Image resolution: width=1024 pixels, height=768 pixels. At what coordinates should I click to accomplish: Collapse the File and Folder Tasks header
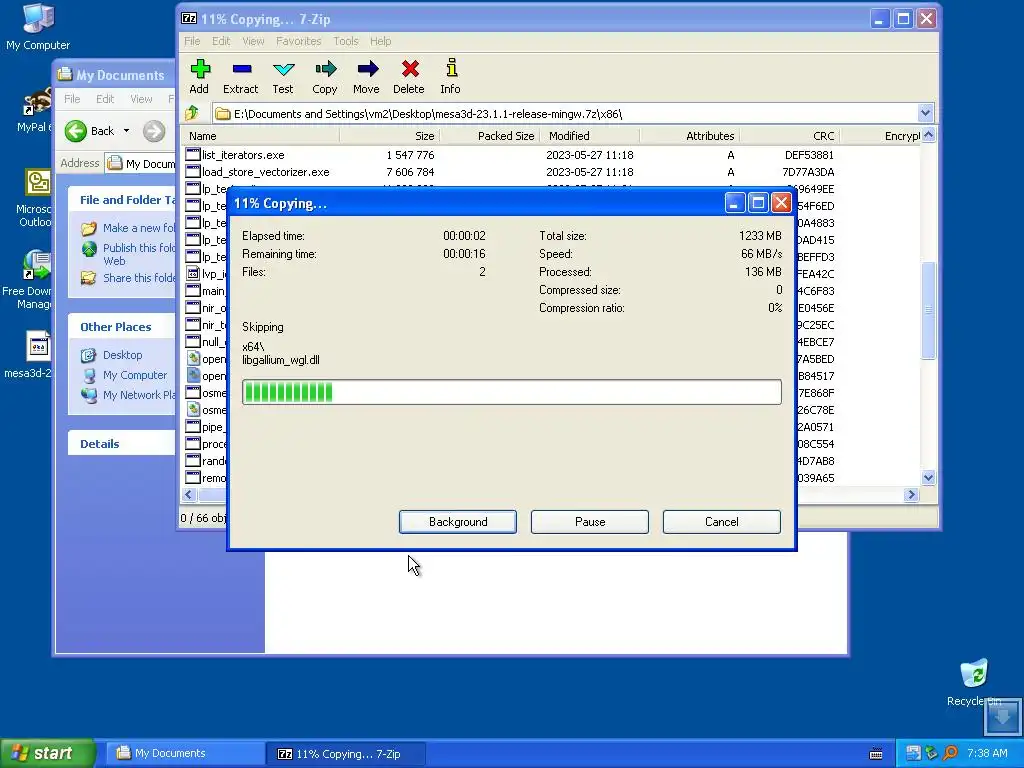[x=121, y=200]
